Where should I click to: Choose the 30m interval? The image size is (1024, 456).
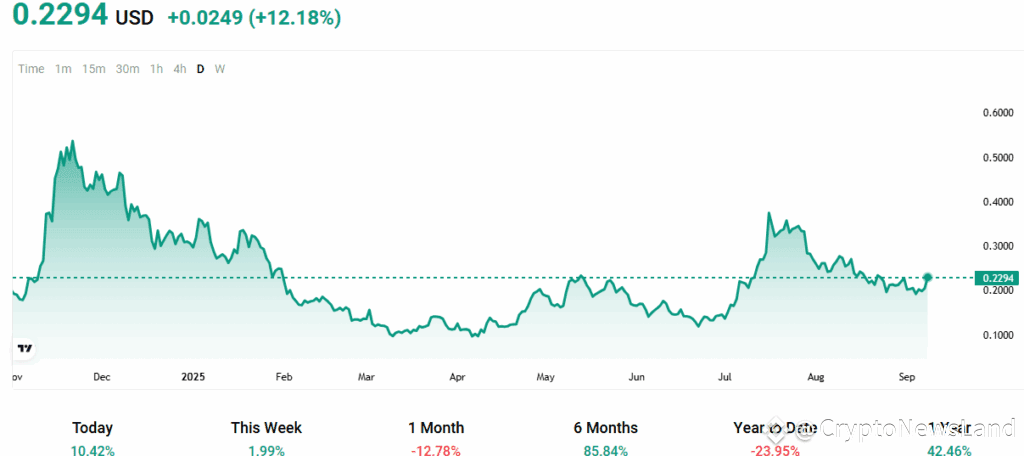click(x=127, y=69)
